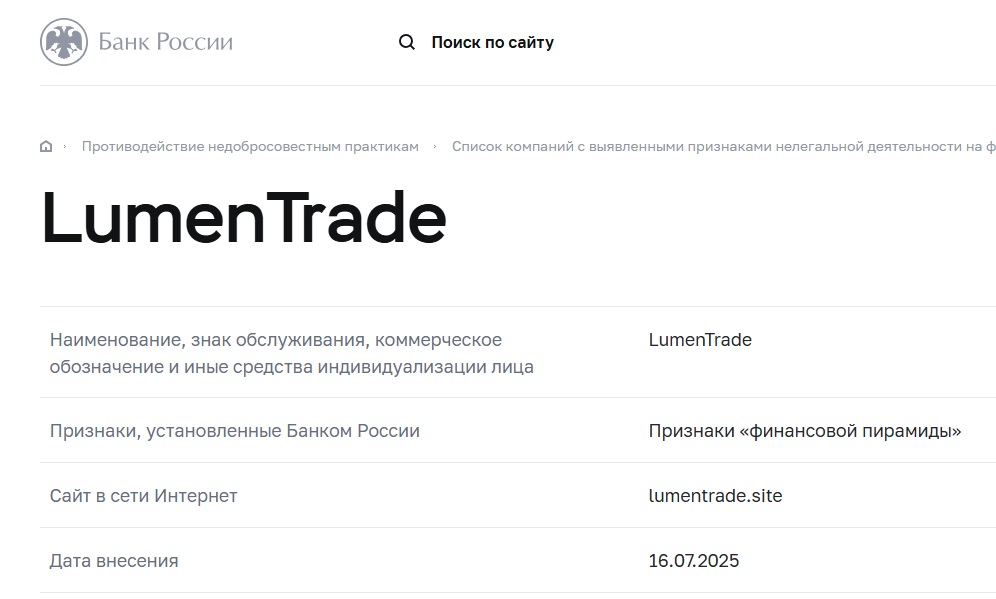Click the Банк России header text
996x599 pixels.
click(x=165, y=41)
